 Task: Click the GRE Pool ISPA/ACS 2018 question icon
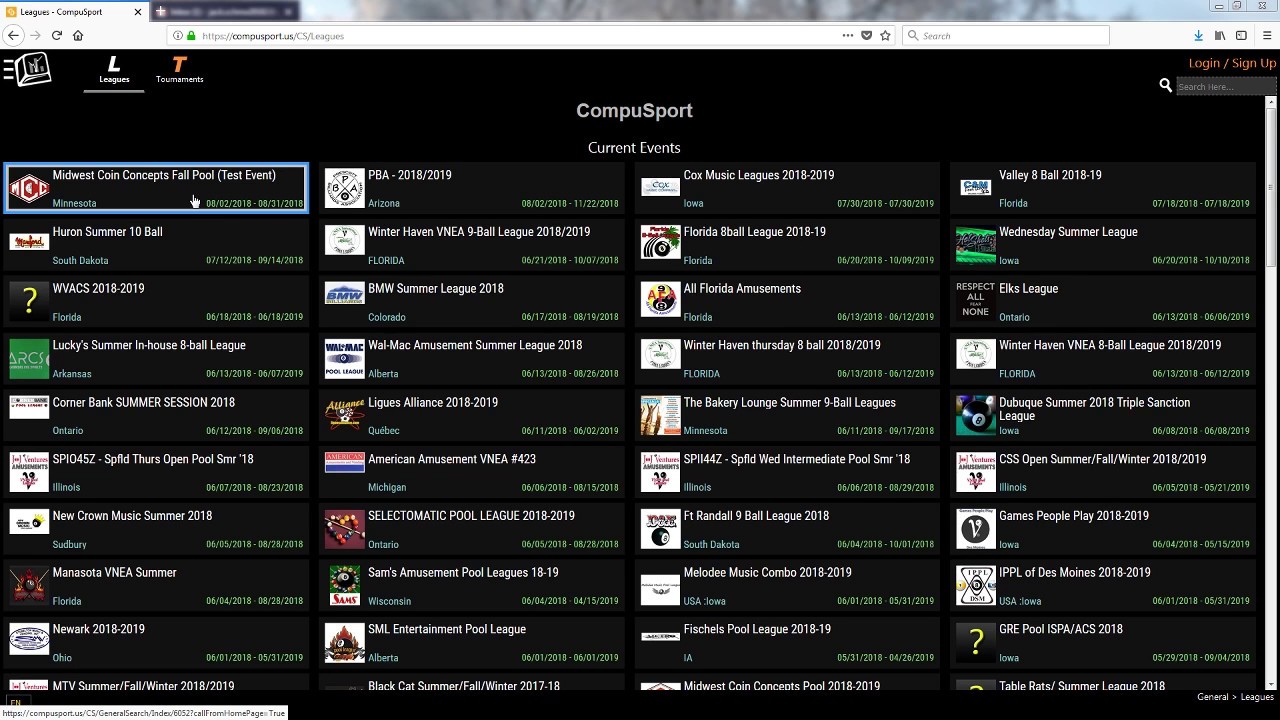[976, 643]
